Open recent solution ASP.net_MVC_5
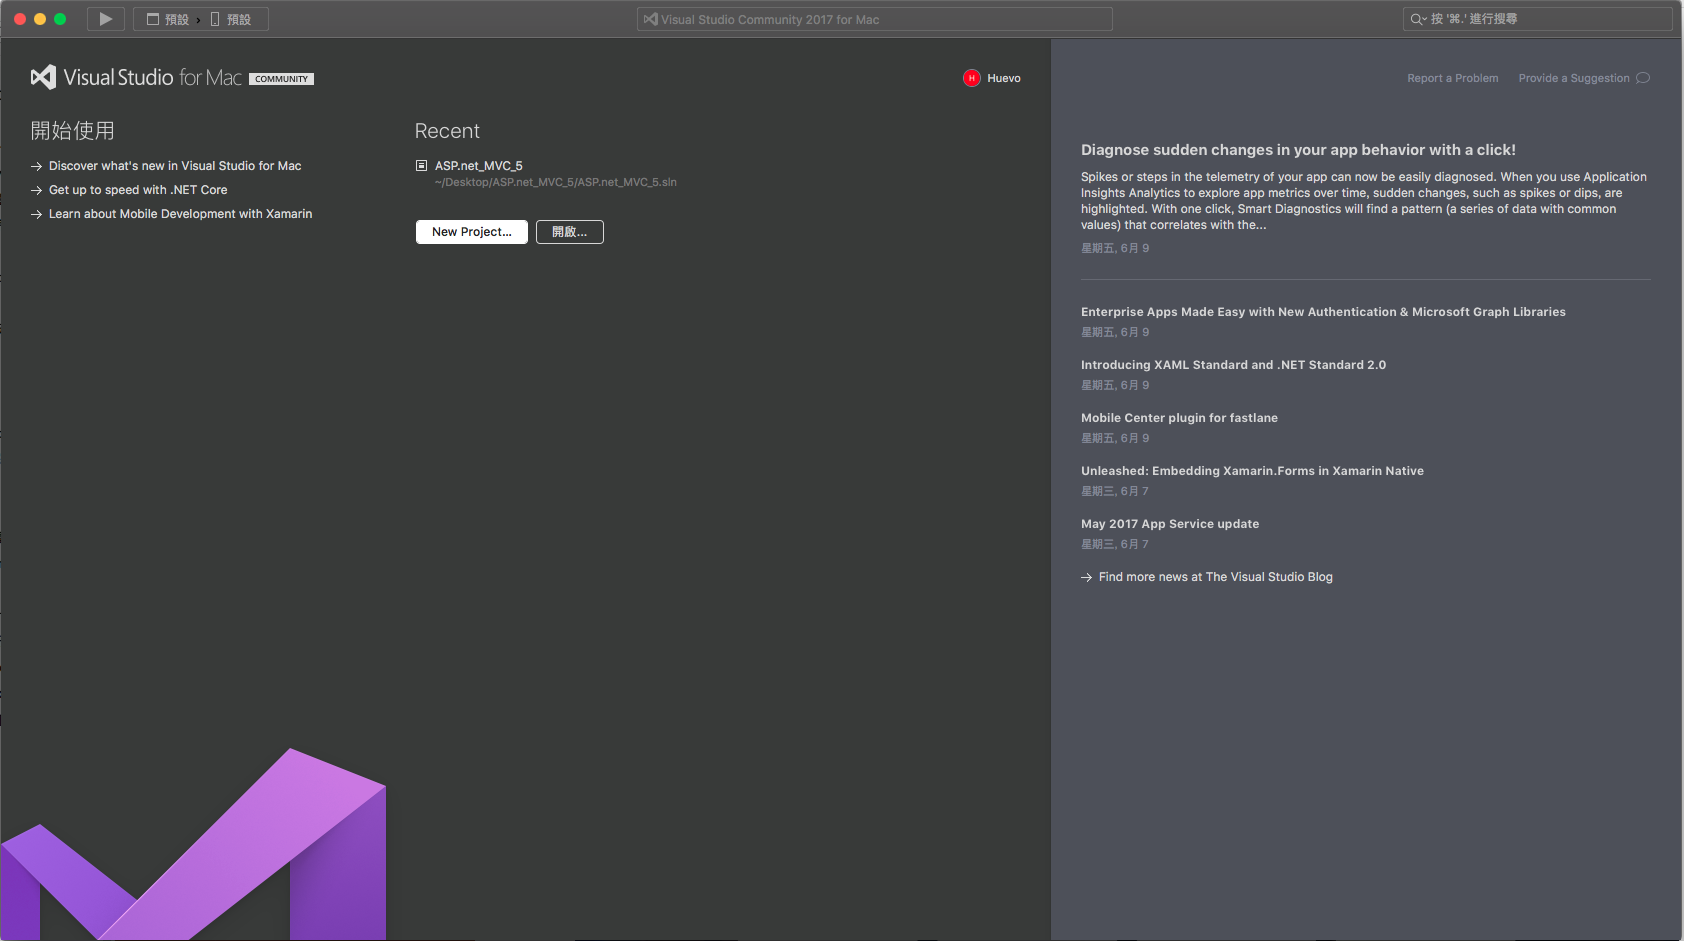 pos(479,166)
